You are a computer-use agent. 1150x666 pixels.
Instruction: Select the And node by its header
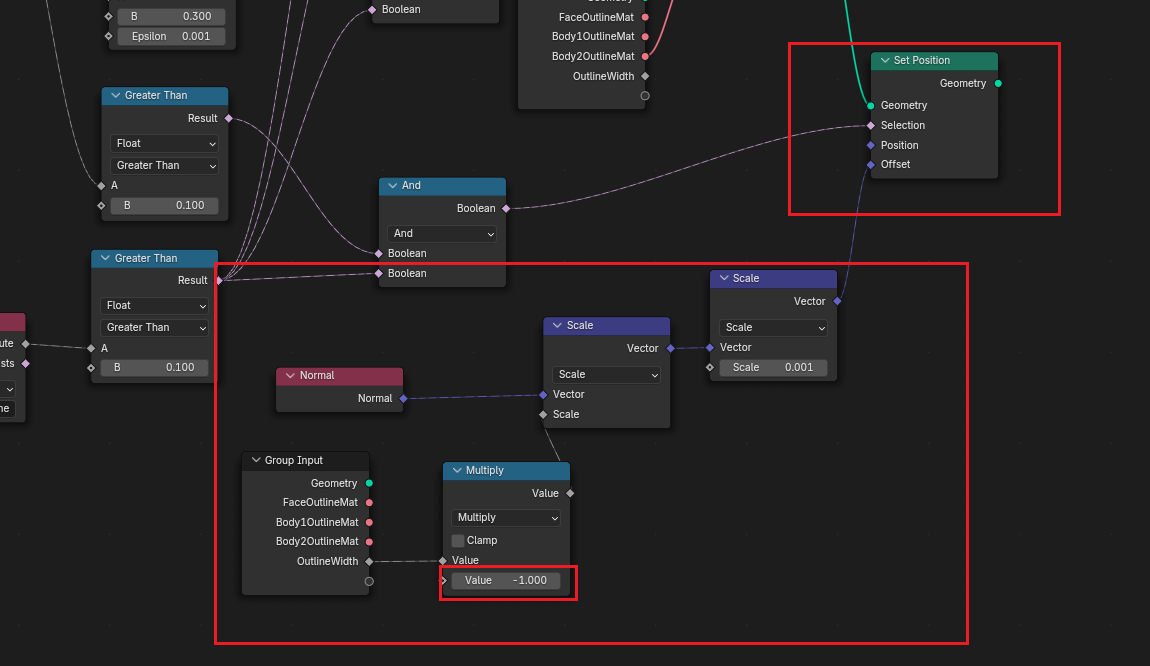[x=450, y=186]
